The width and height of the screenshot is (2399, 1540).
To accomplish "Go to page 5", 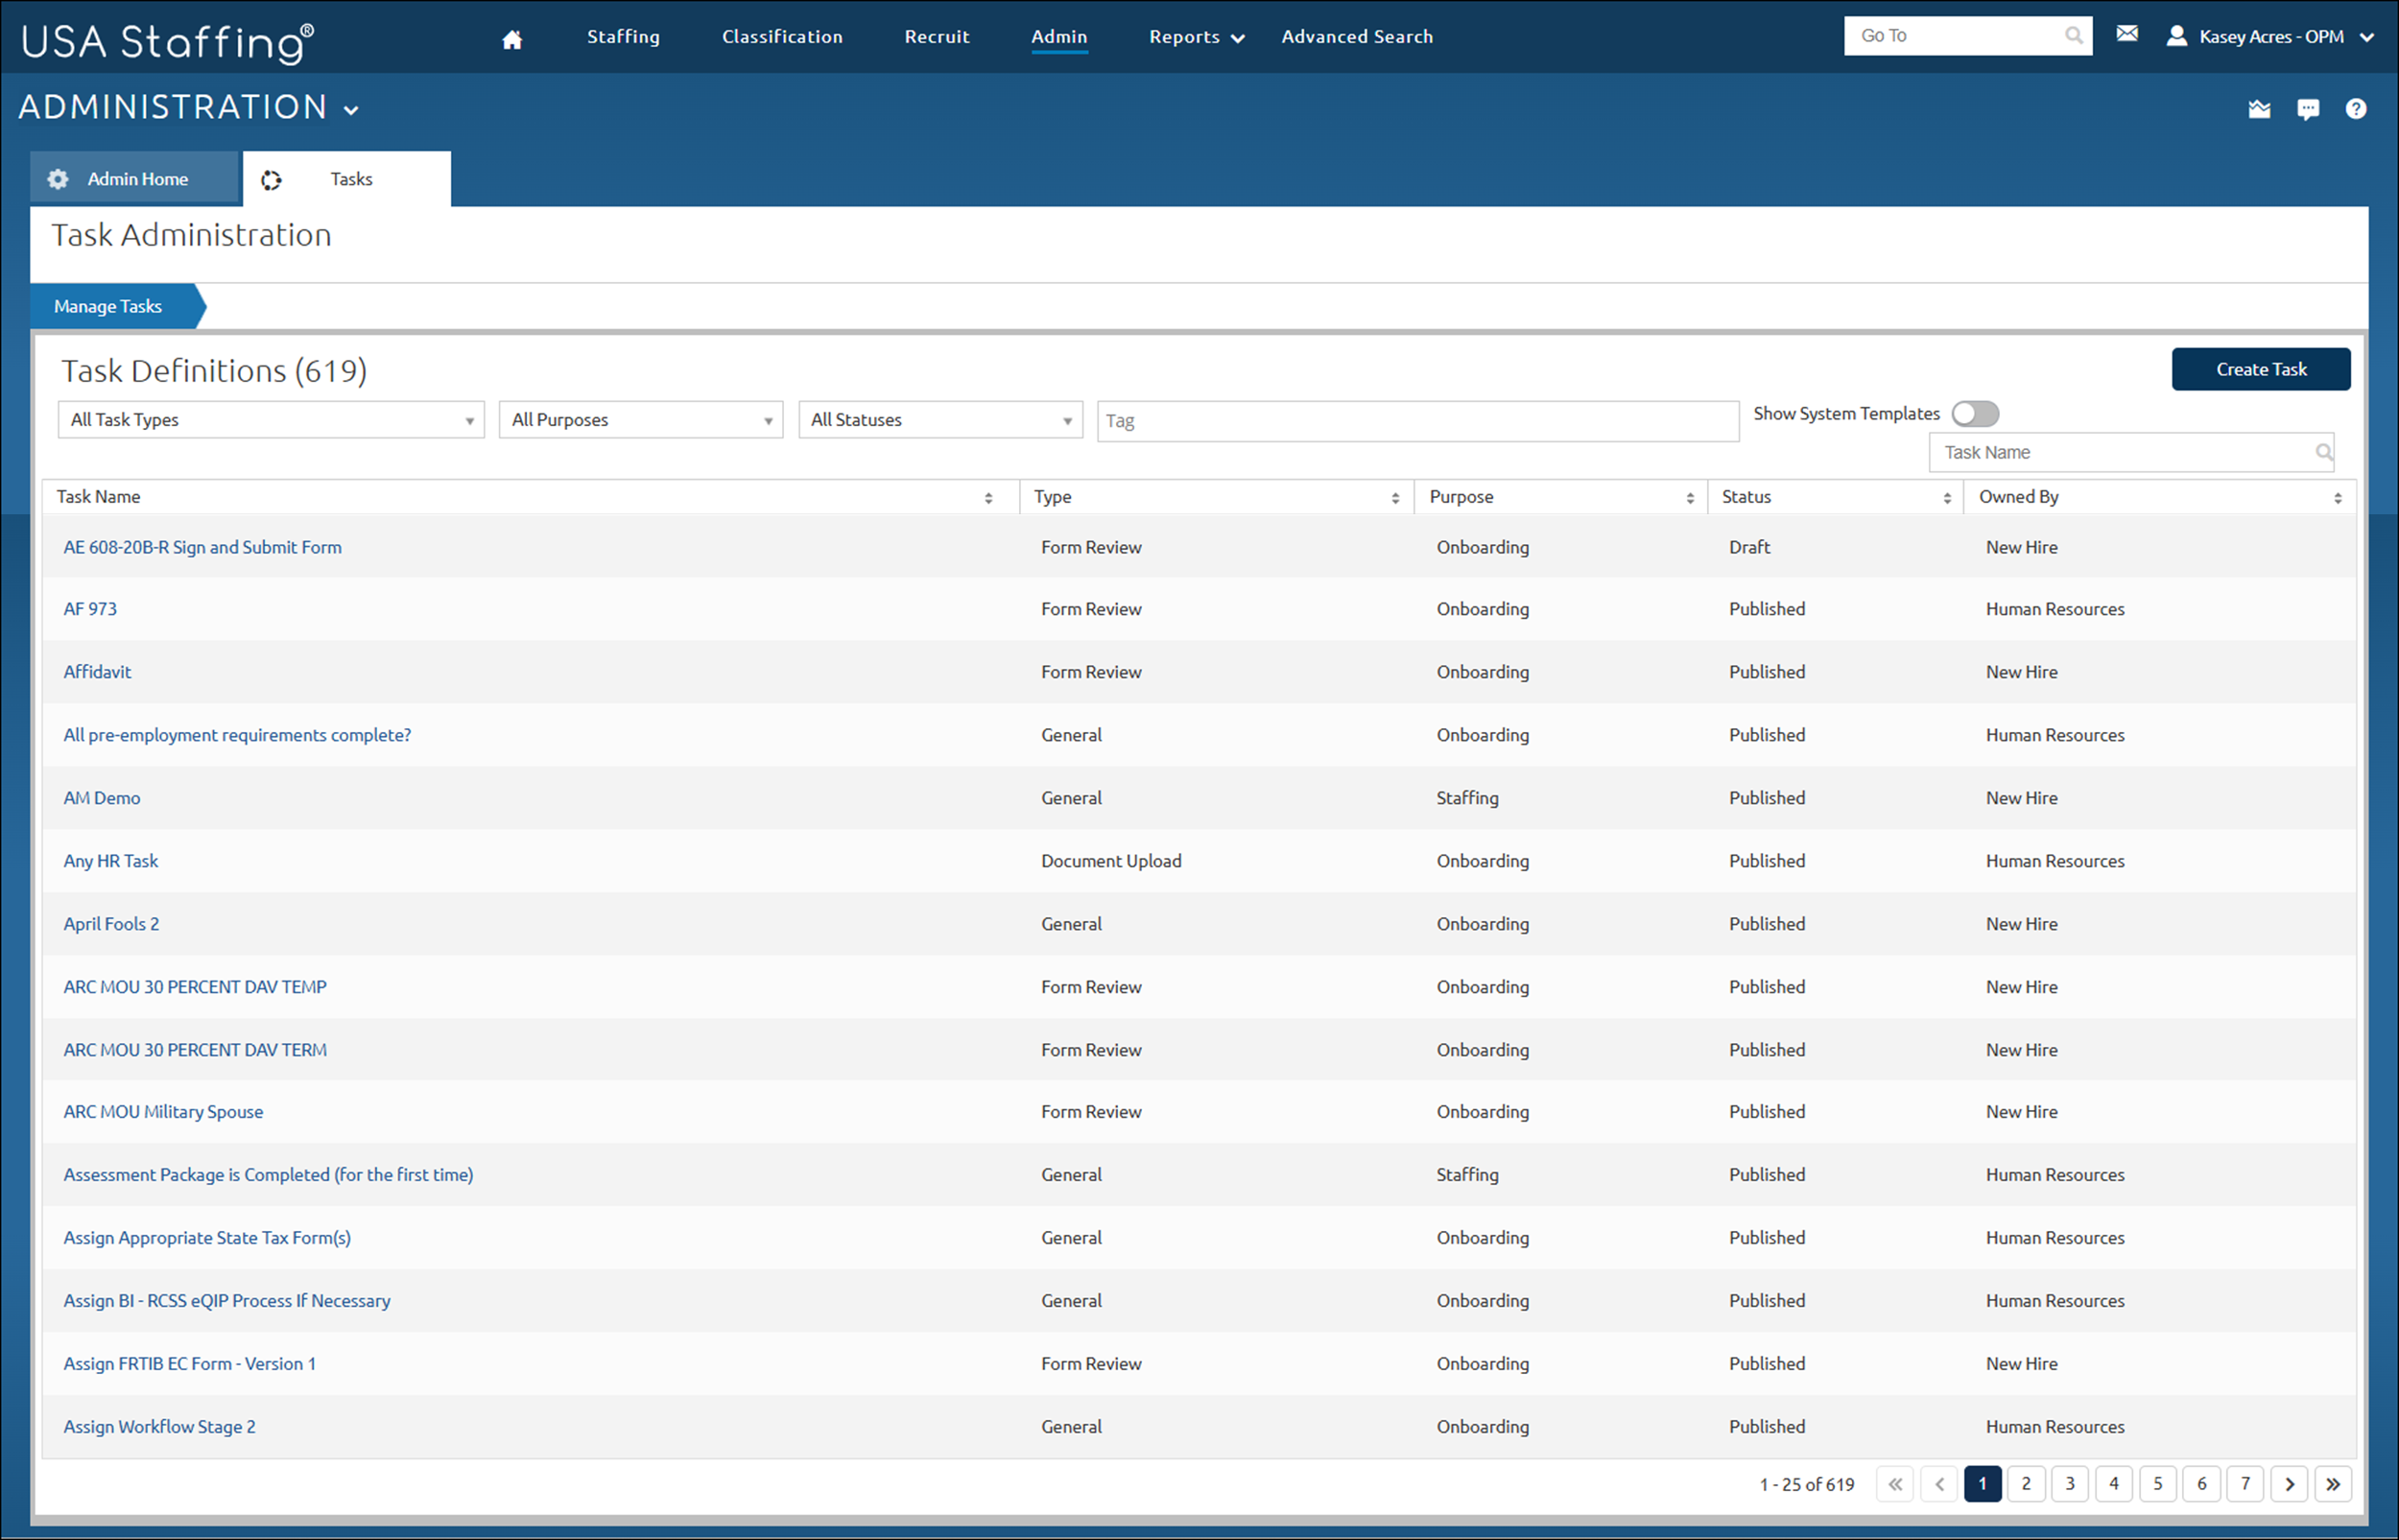I will point(2158,1484).
